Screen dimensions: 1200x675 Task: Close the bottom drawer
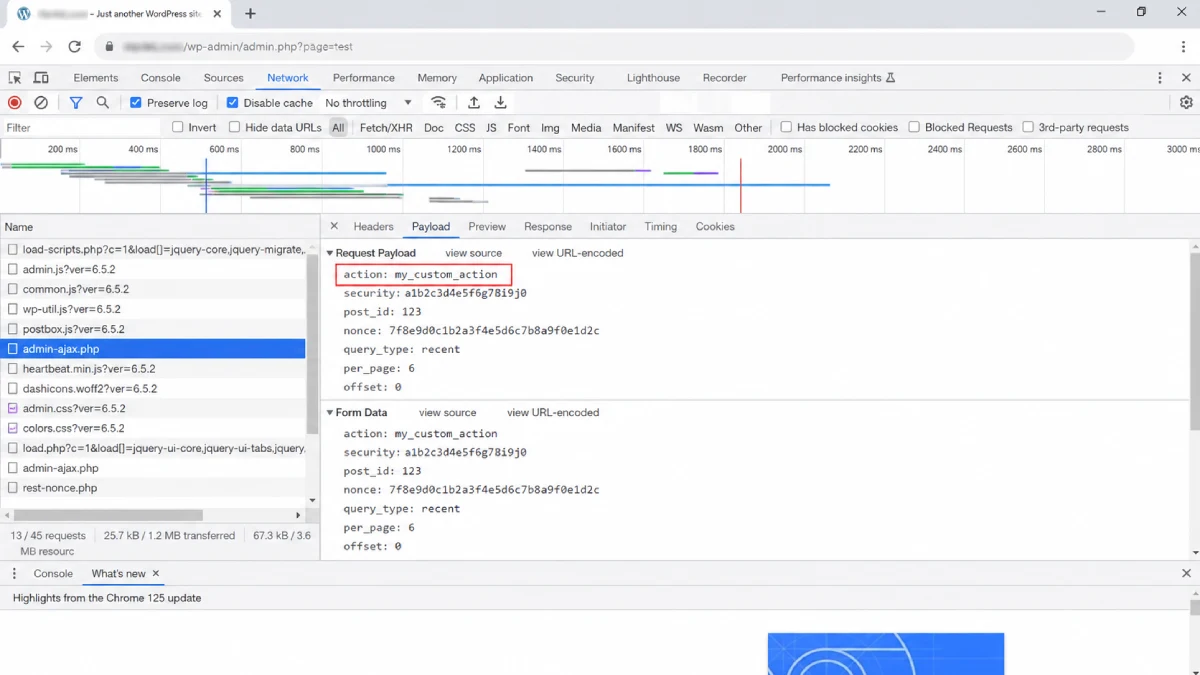click(1186, 573)
